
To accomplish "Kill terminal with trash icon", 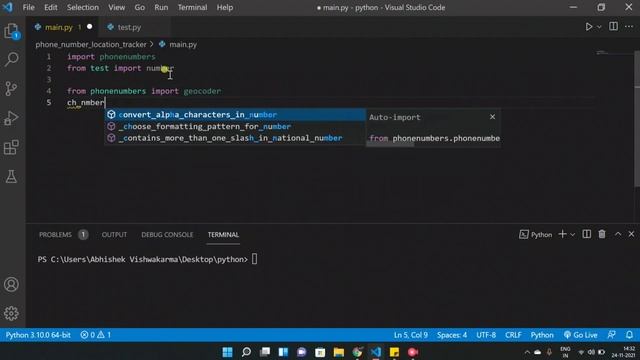I will [602, 234].
